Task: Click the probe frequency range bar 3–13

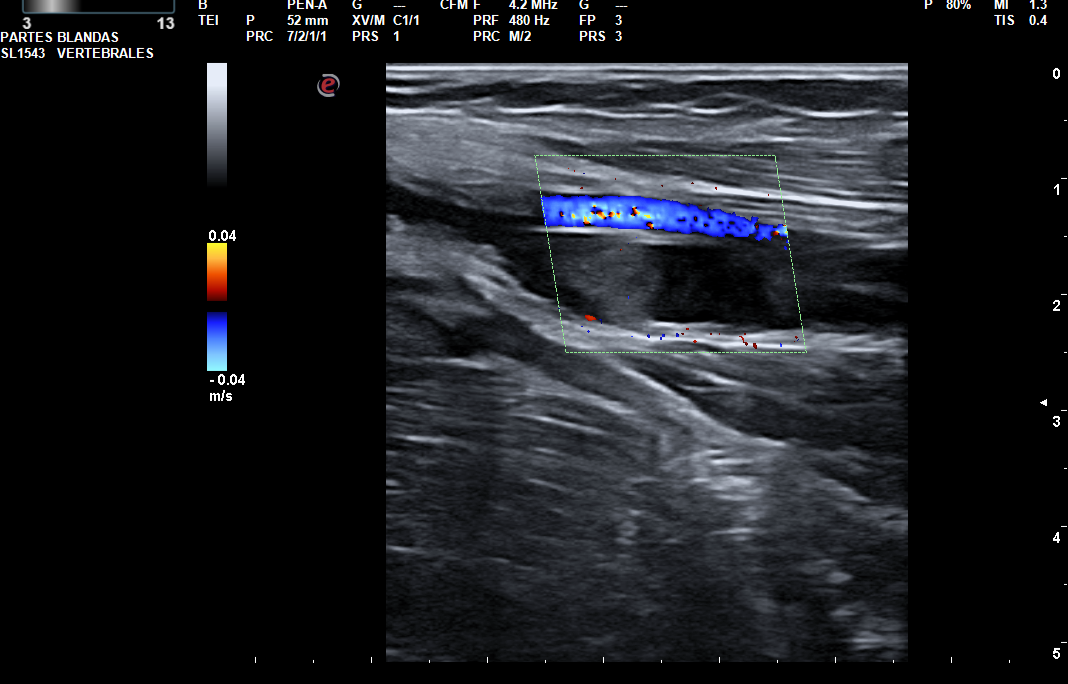Action: [x=98, y=6]
